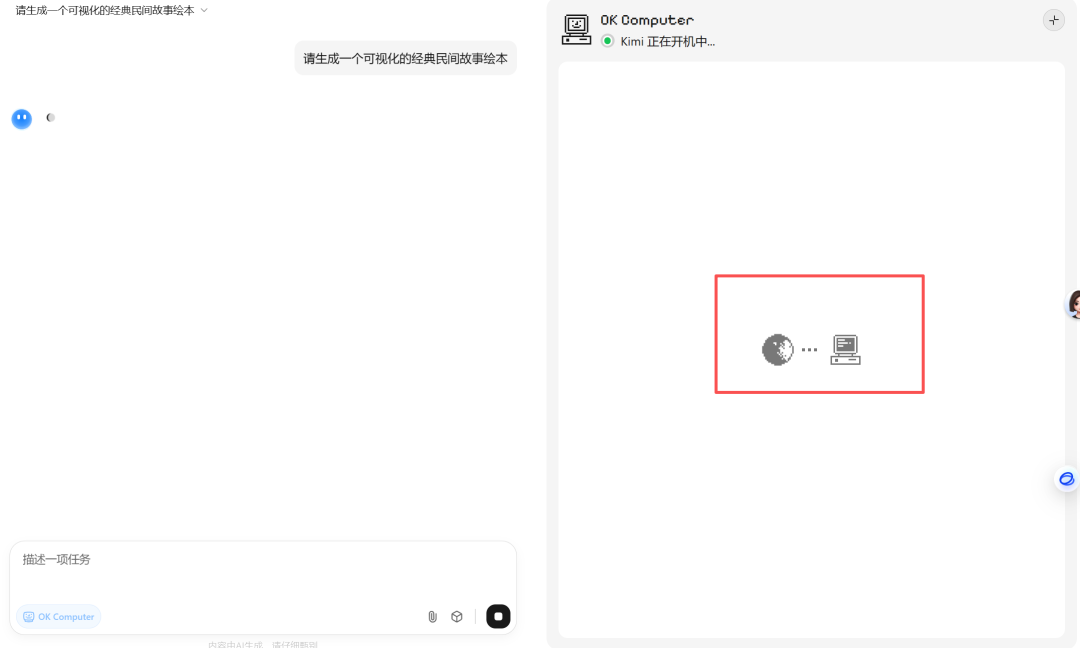Image resolution: width=1080 pixels, height=648 pixels.
Task: Click the loading globe icon in center
Action: pos(778,350)
